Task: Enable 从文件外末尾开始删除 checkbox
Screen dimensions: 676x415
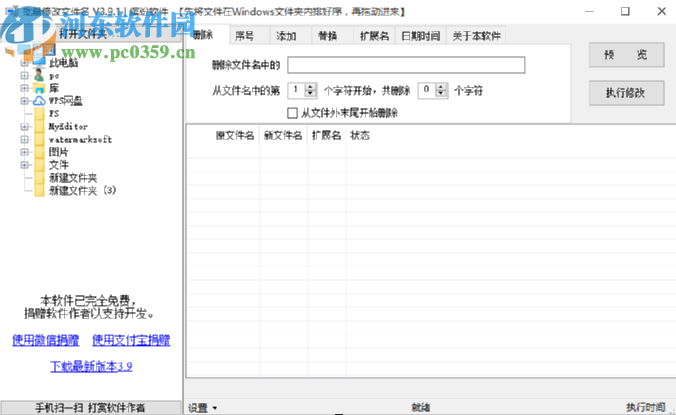Action: (292, 113)
